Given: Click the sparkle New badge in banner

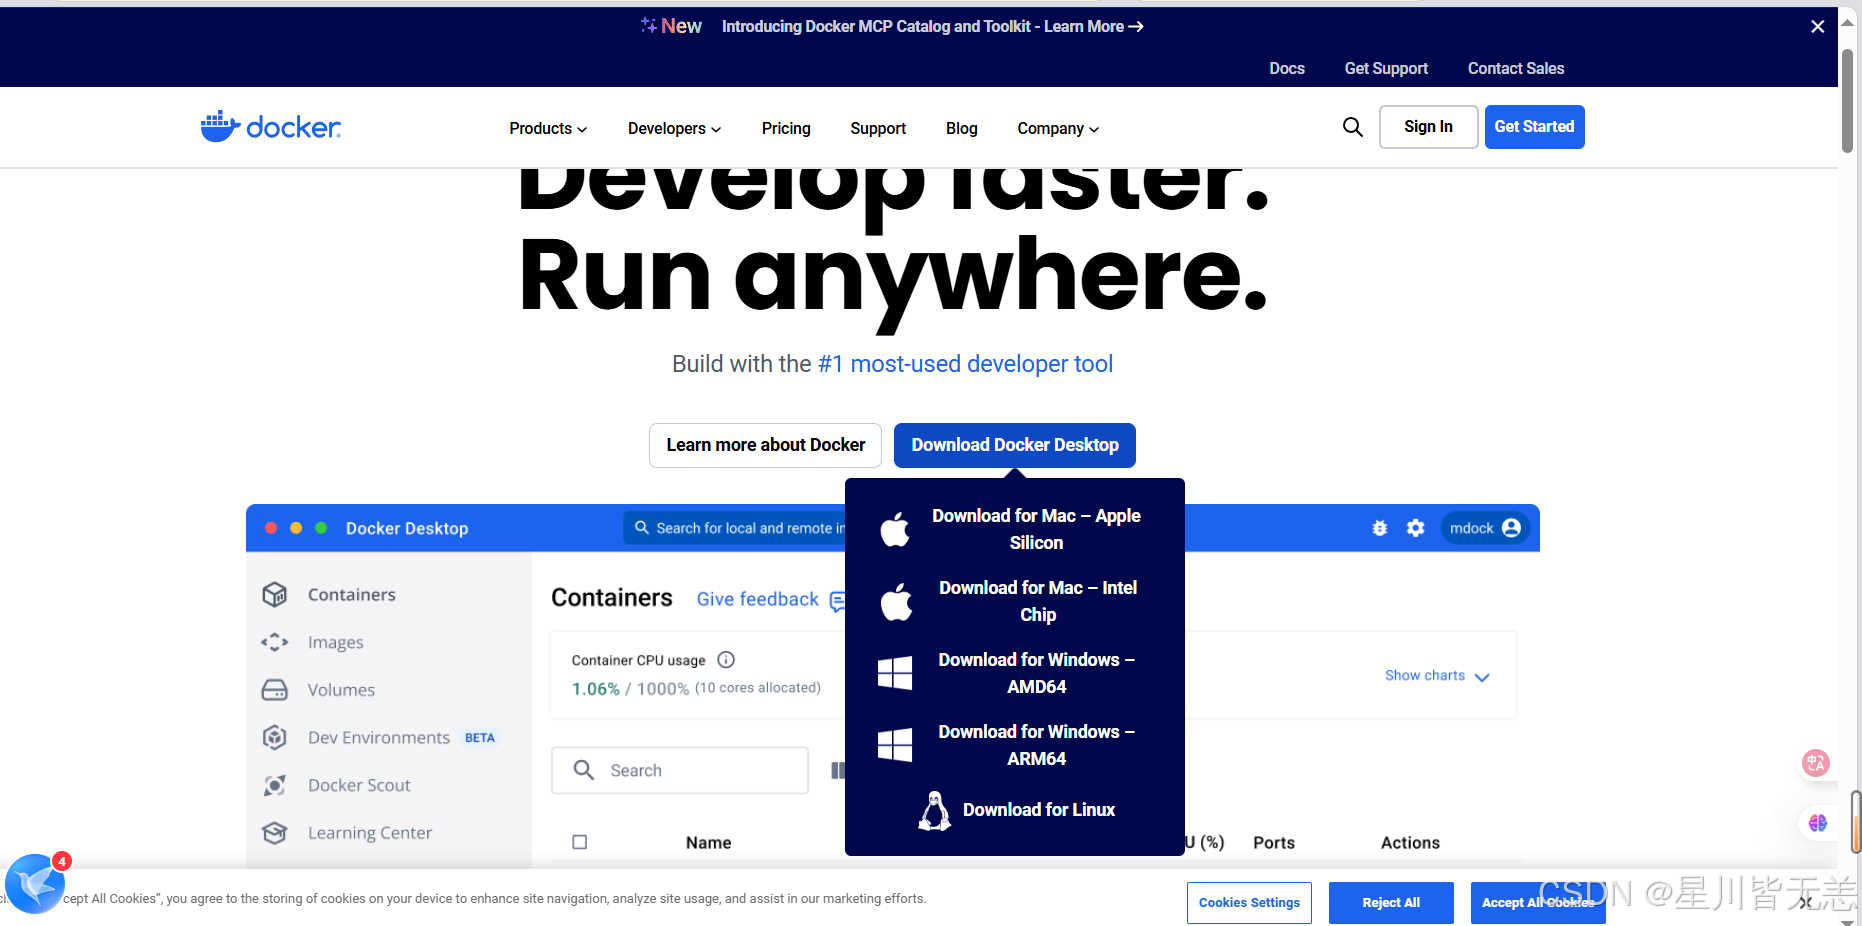Looking at the screenshot, I should (672, 26).
